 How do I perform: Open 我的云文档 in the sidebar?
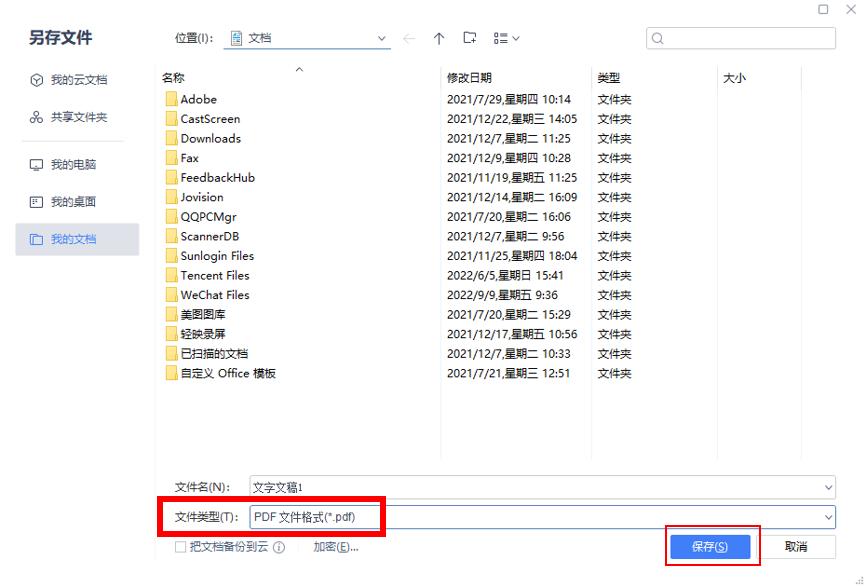click(x=68, y=80)
